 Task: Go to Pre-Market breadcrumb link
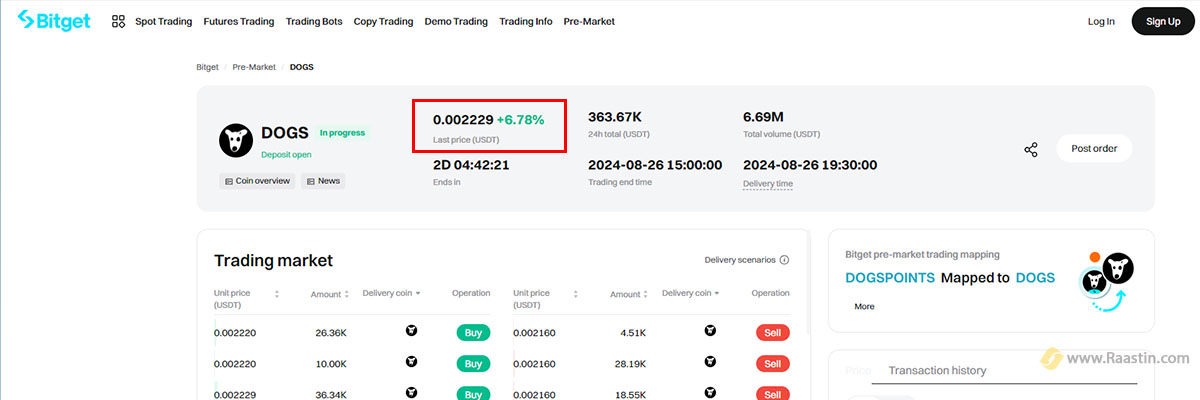(253, 67)
